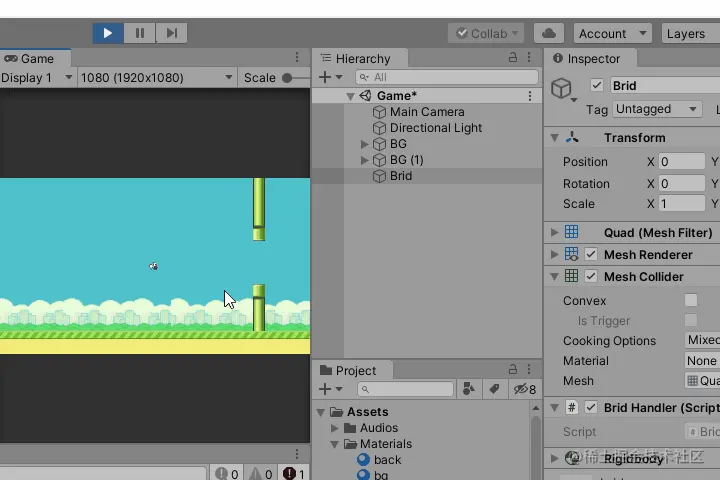Focus the Hierarchy search field labeled All

coord(447,77)
